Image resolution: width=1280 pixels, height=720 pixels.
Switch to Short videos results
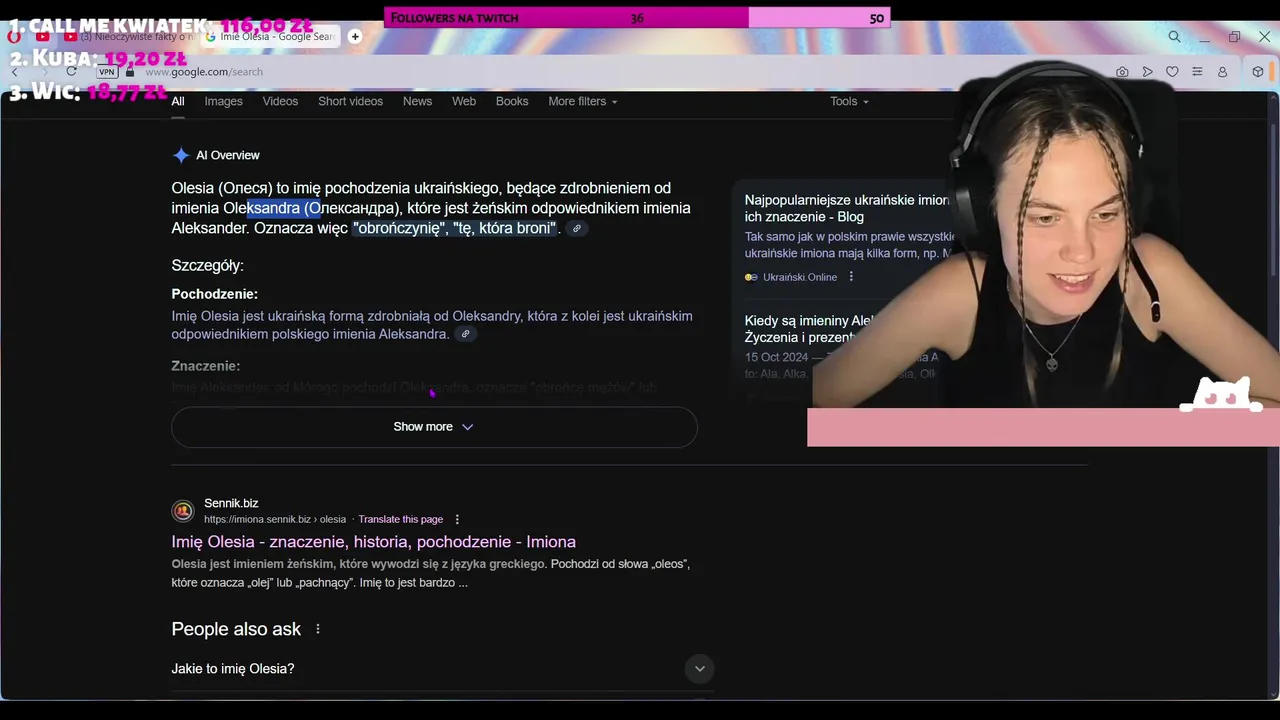pyautogui.click(x=350, y=101)
